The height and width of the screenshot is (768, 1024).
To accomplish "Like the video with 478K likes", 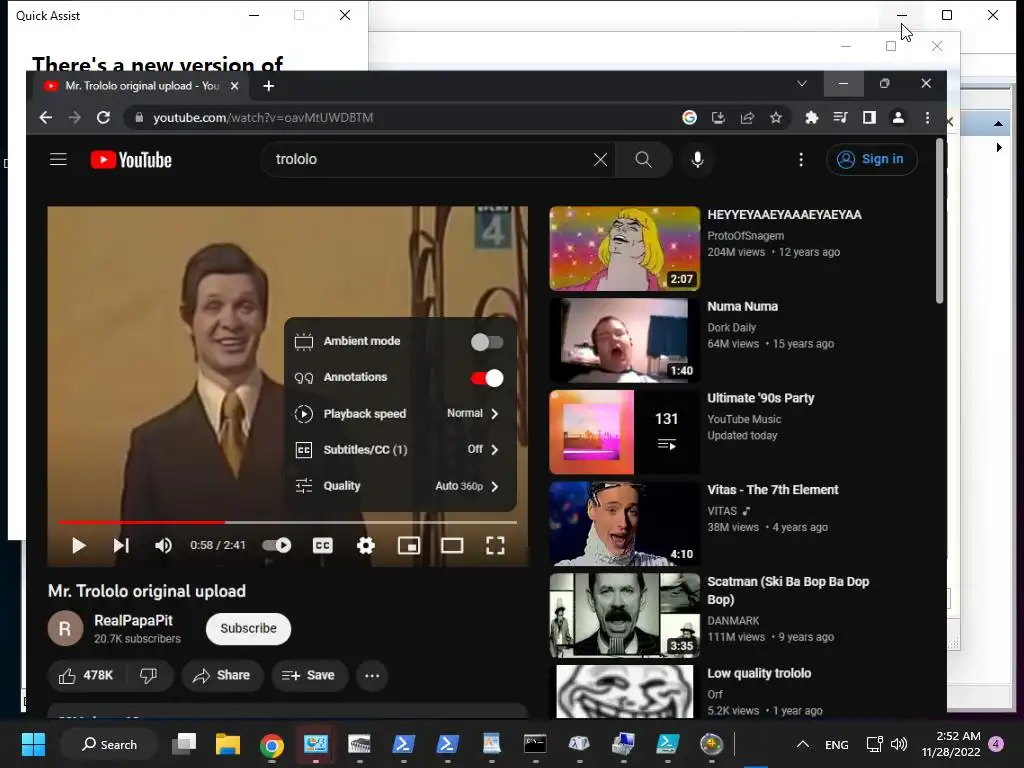I will click(x=85, y=675).
